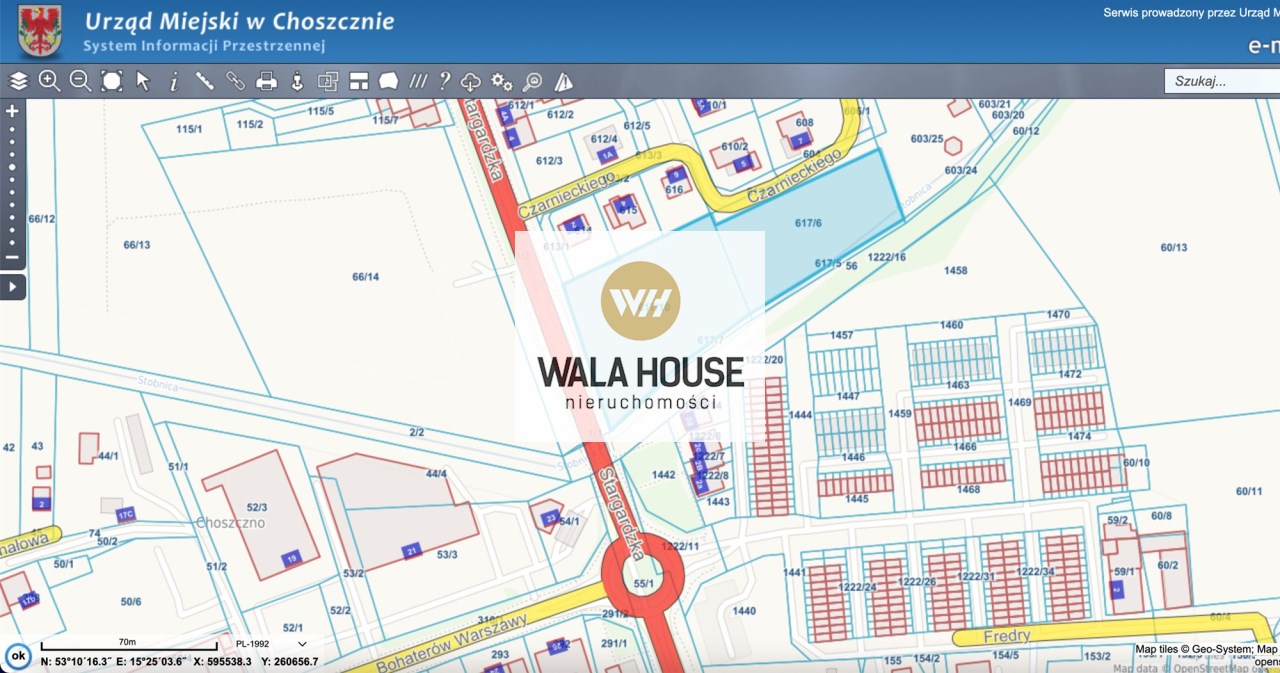Open the map layers panel
This screenshot has width=1280, height=673.
click(x=18, y=81)
